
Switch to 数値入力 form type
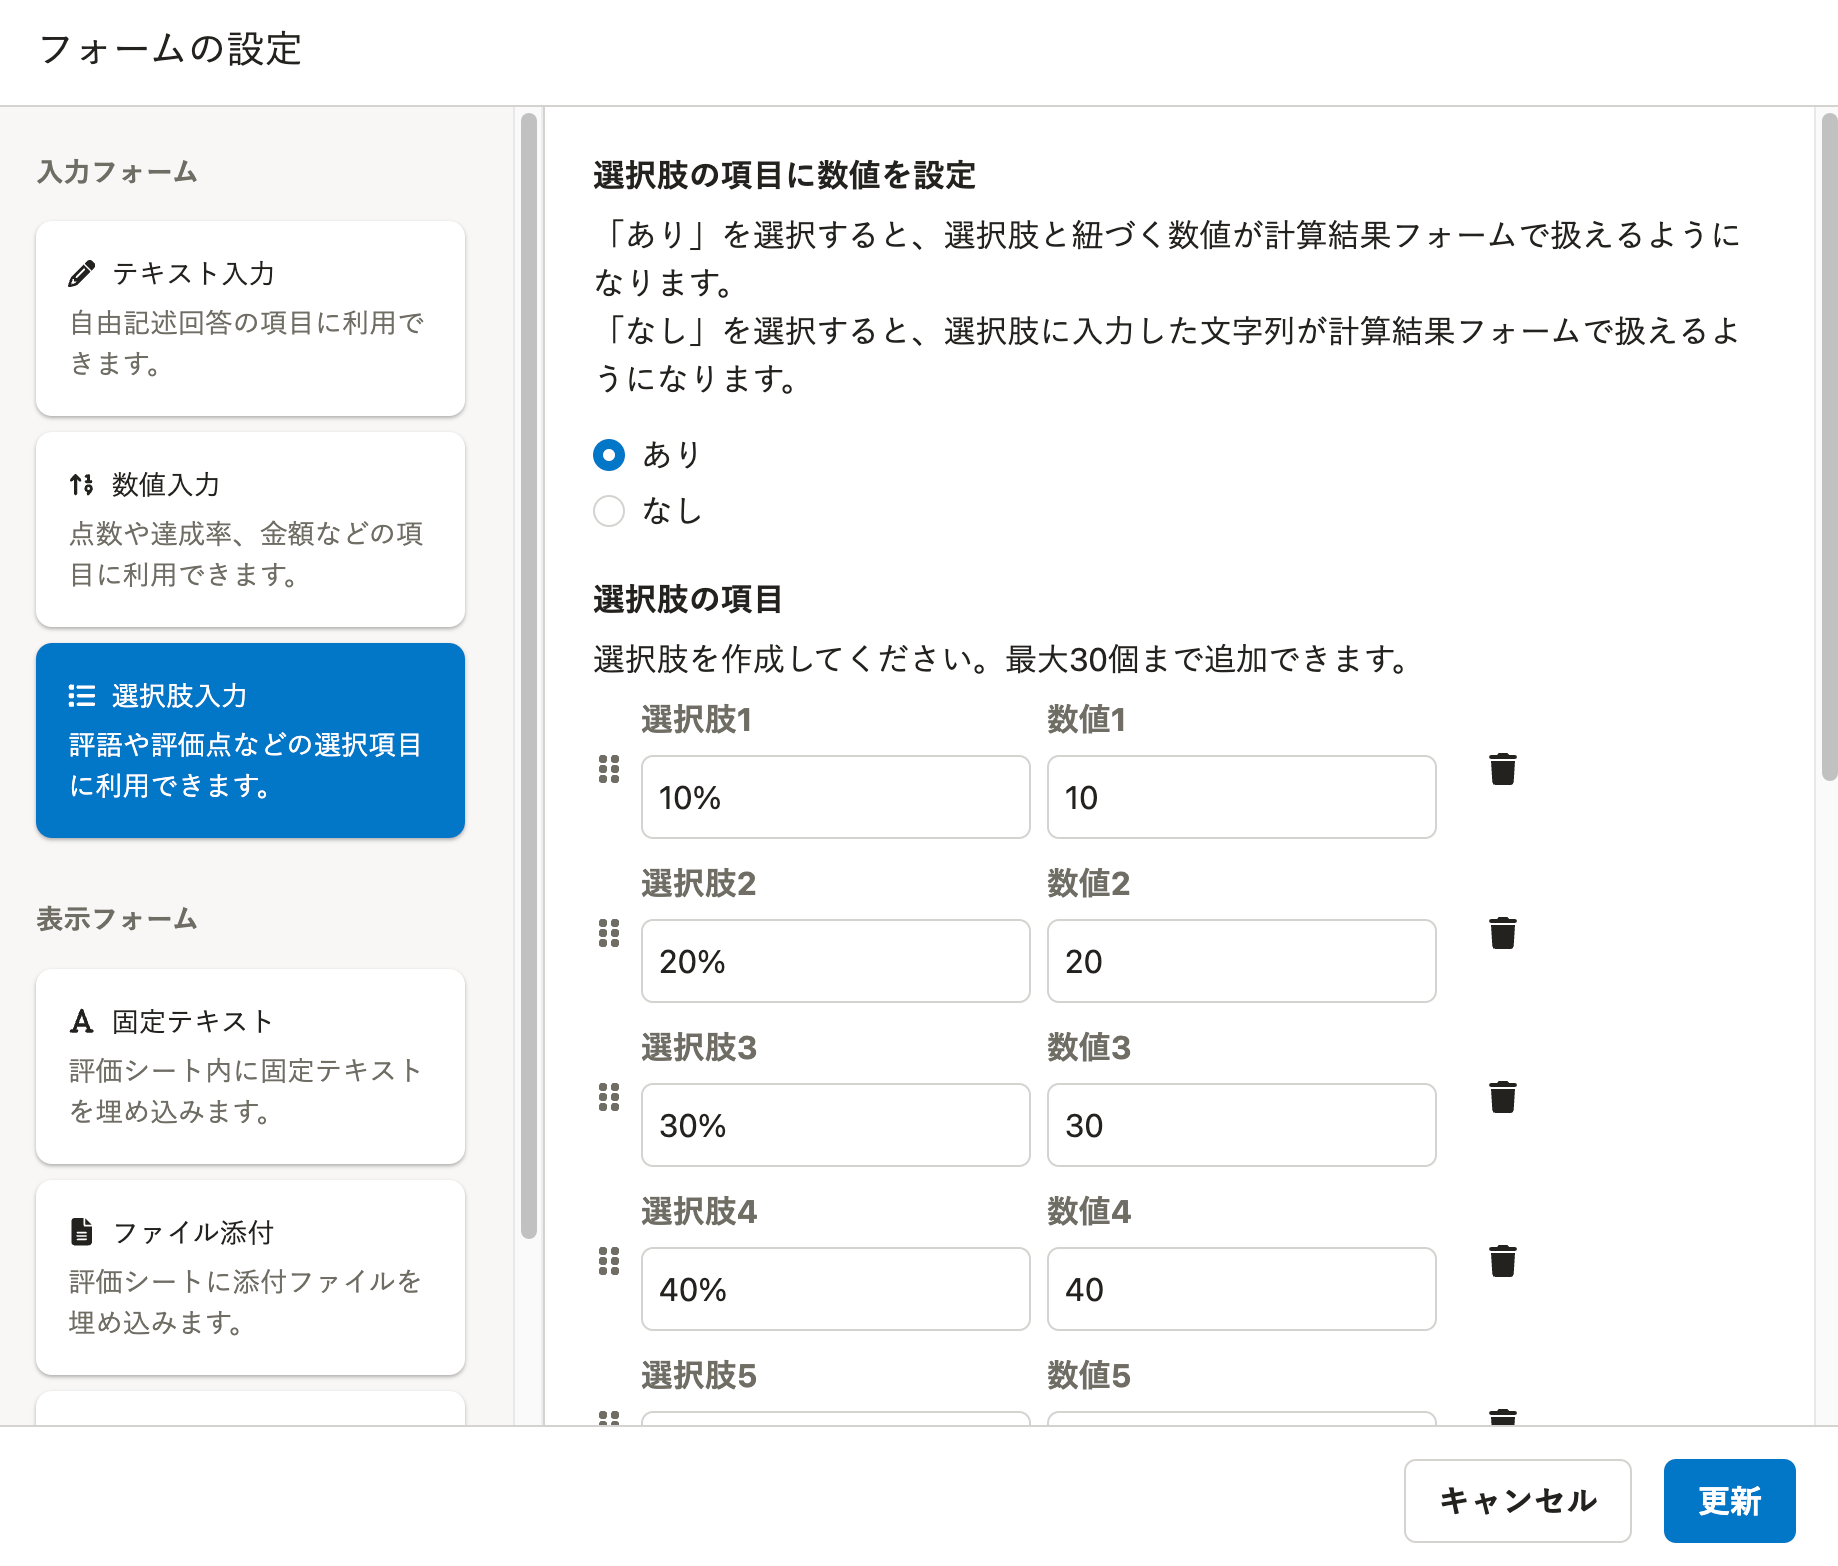(250, 529)
